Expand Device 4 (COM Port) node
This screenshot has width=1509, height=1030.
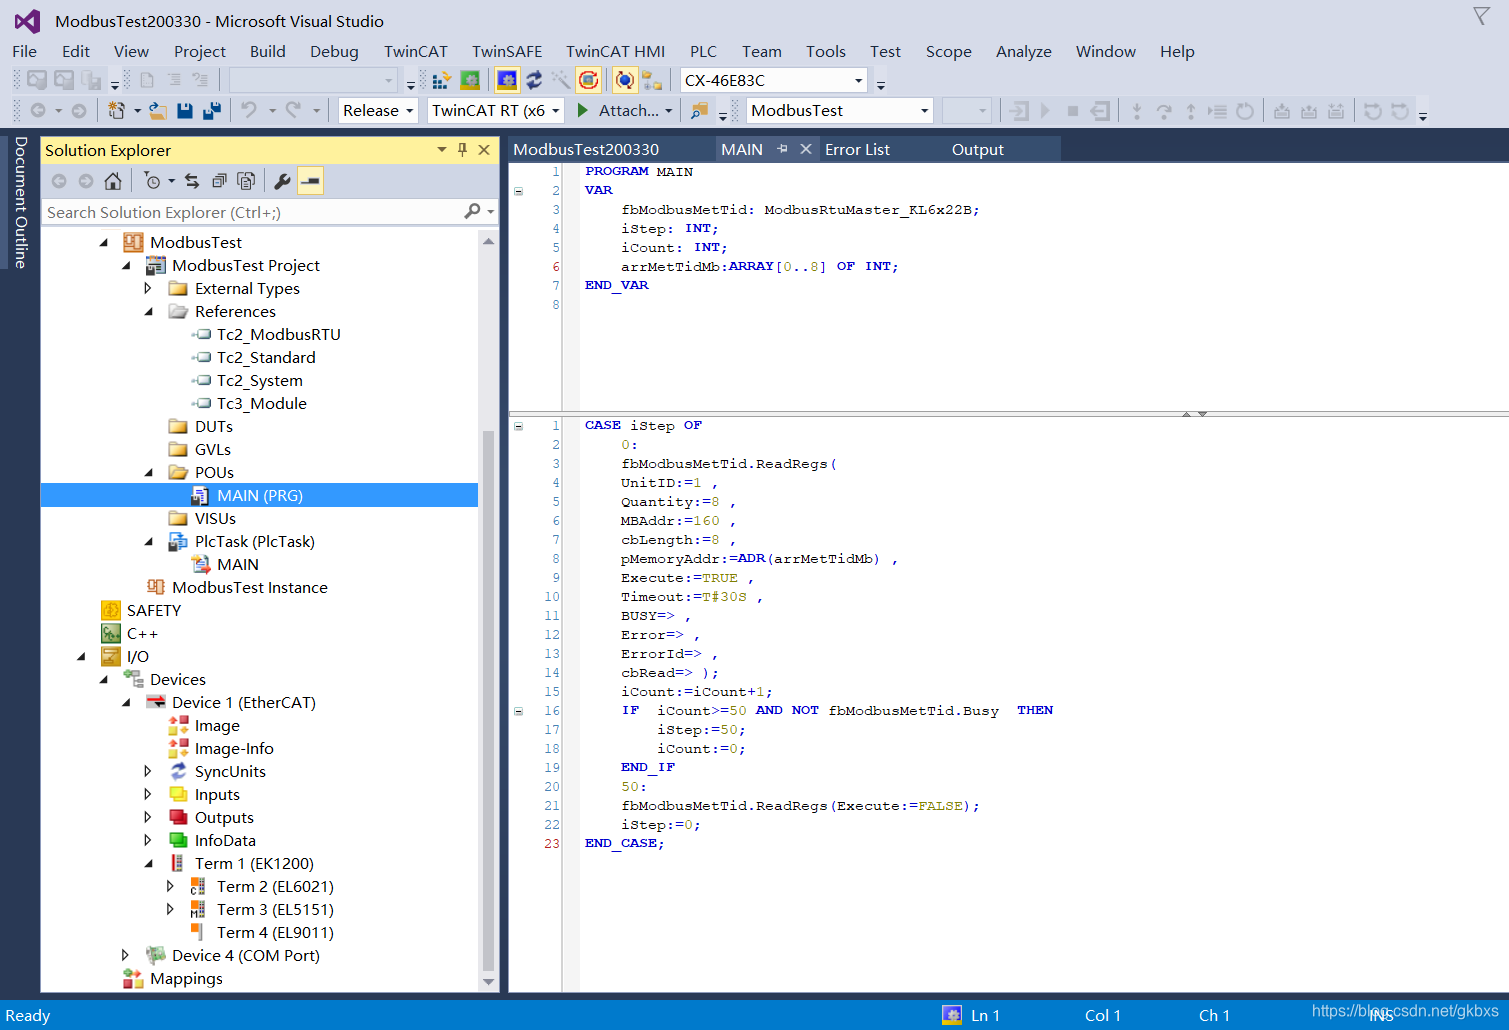click(x=126, y=956)
